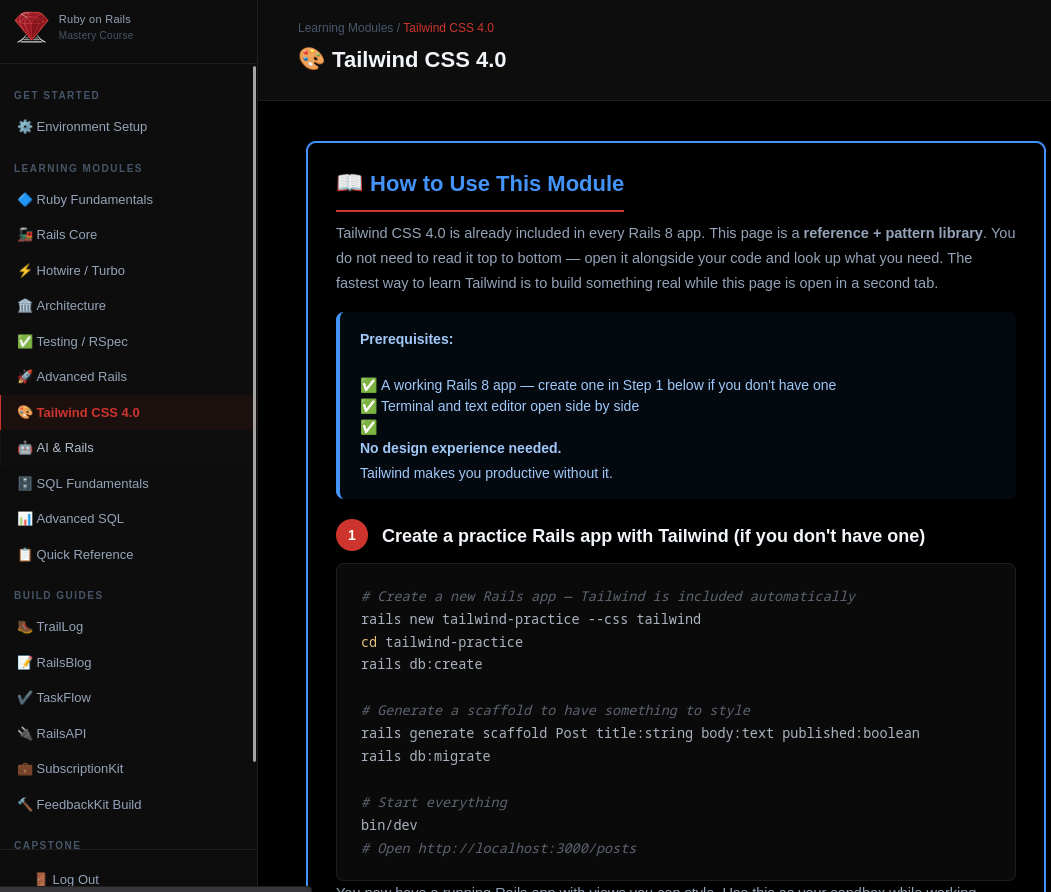1051x892 pixels.
Task: Click the horizontal scrollbar at the bottom
Action: pos(156,889)
